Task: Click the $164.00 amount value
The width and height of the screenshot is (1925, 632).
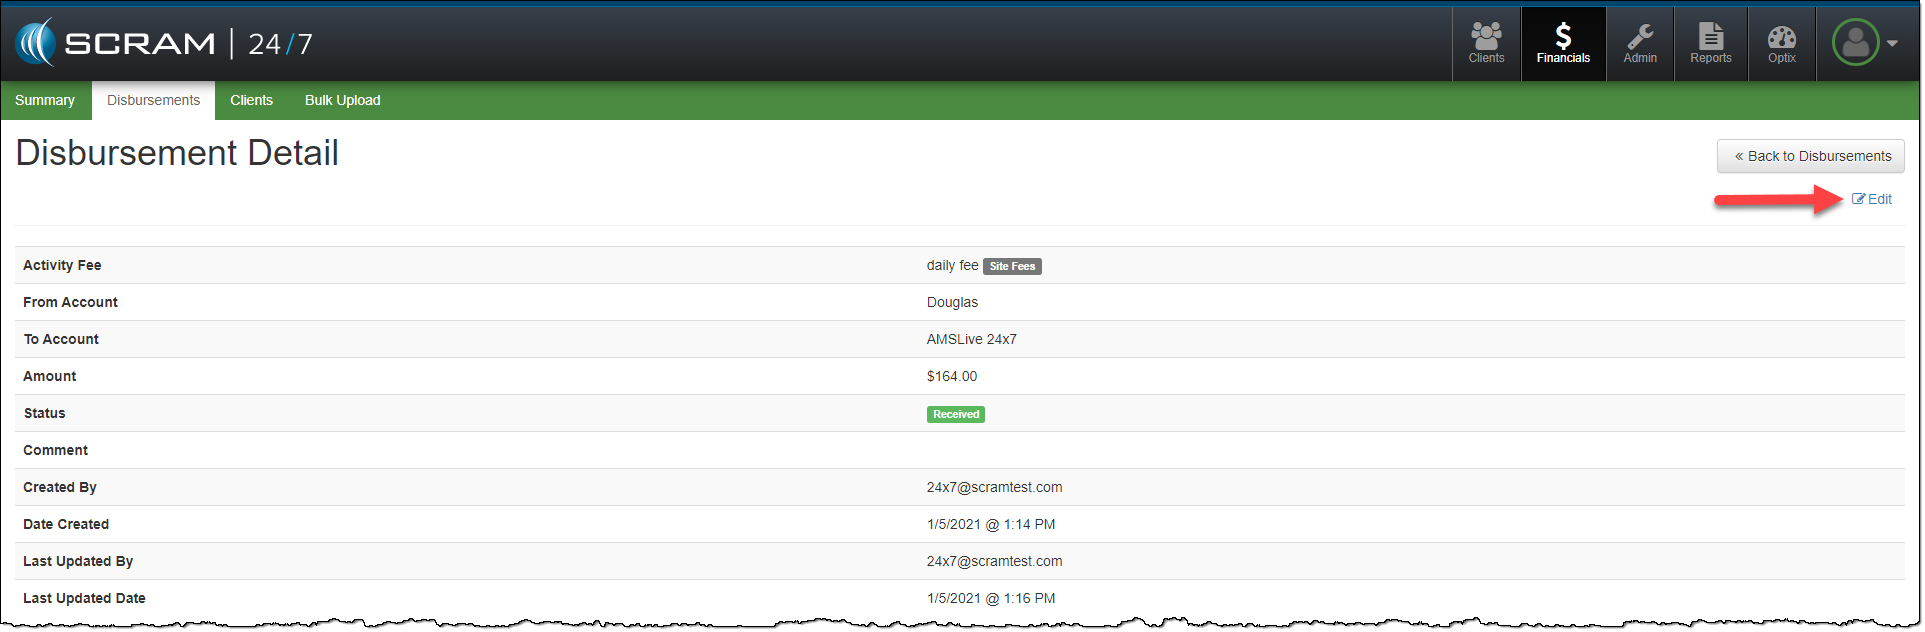Action: click(x=951, y=376)
